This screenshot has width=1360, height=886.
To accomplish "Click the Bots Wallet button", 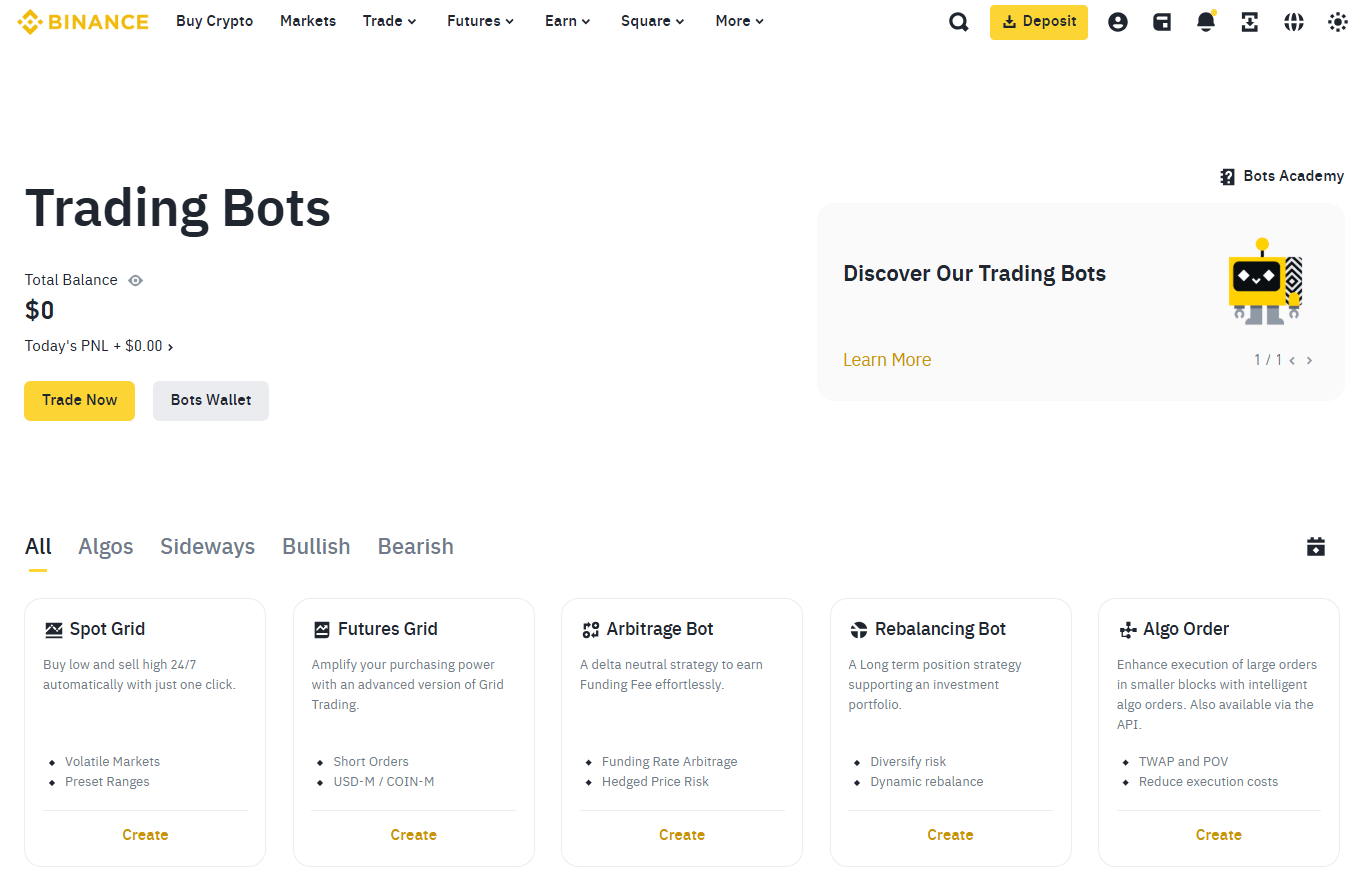I will point(211,400).
